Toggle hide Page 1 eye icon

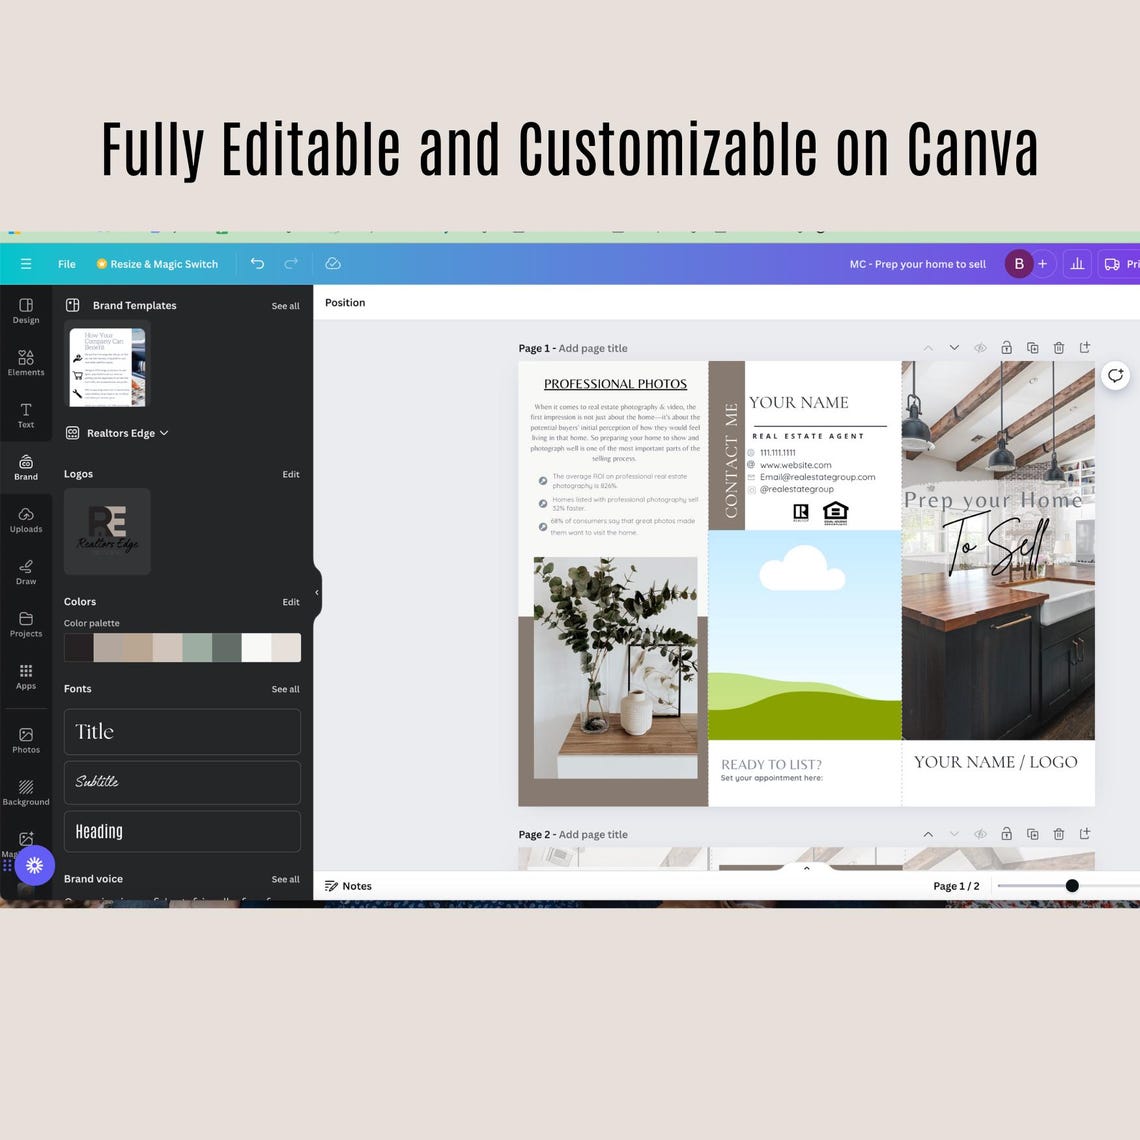tap(980, 348)
